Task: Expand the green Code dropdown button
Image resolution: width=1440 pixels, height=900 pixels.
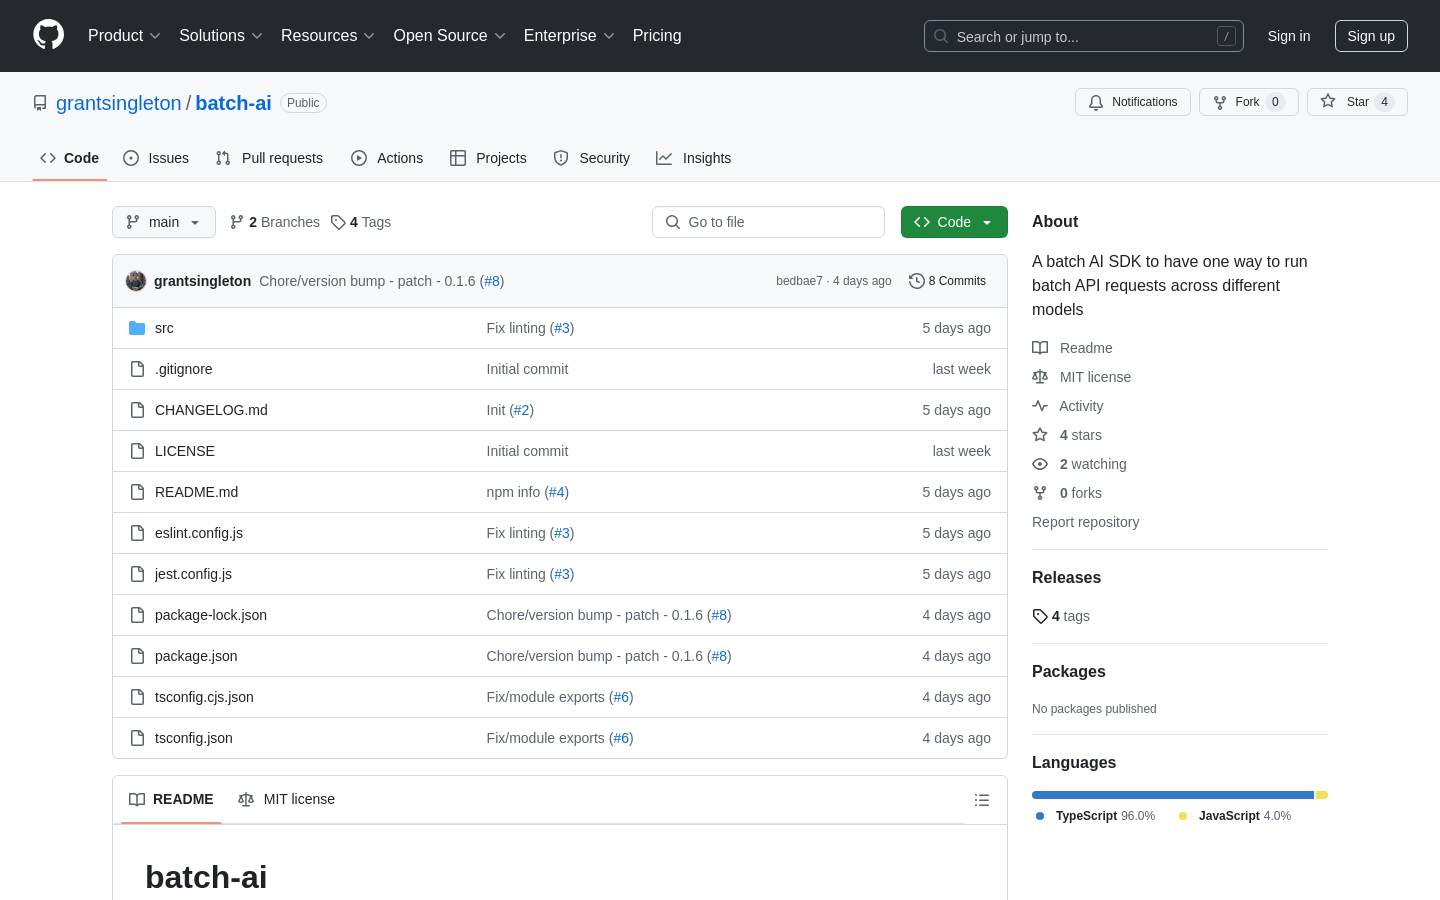Action: click(x=953, y=222)
